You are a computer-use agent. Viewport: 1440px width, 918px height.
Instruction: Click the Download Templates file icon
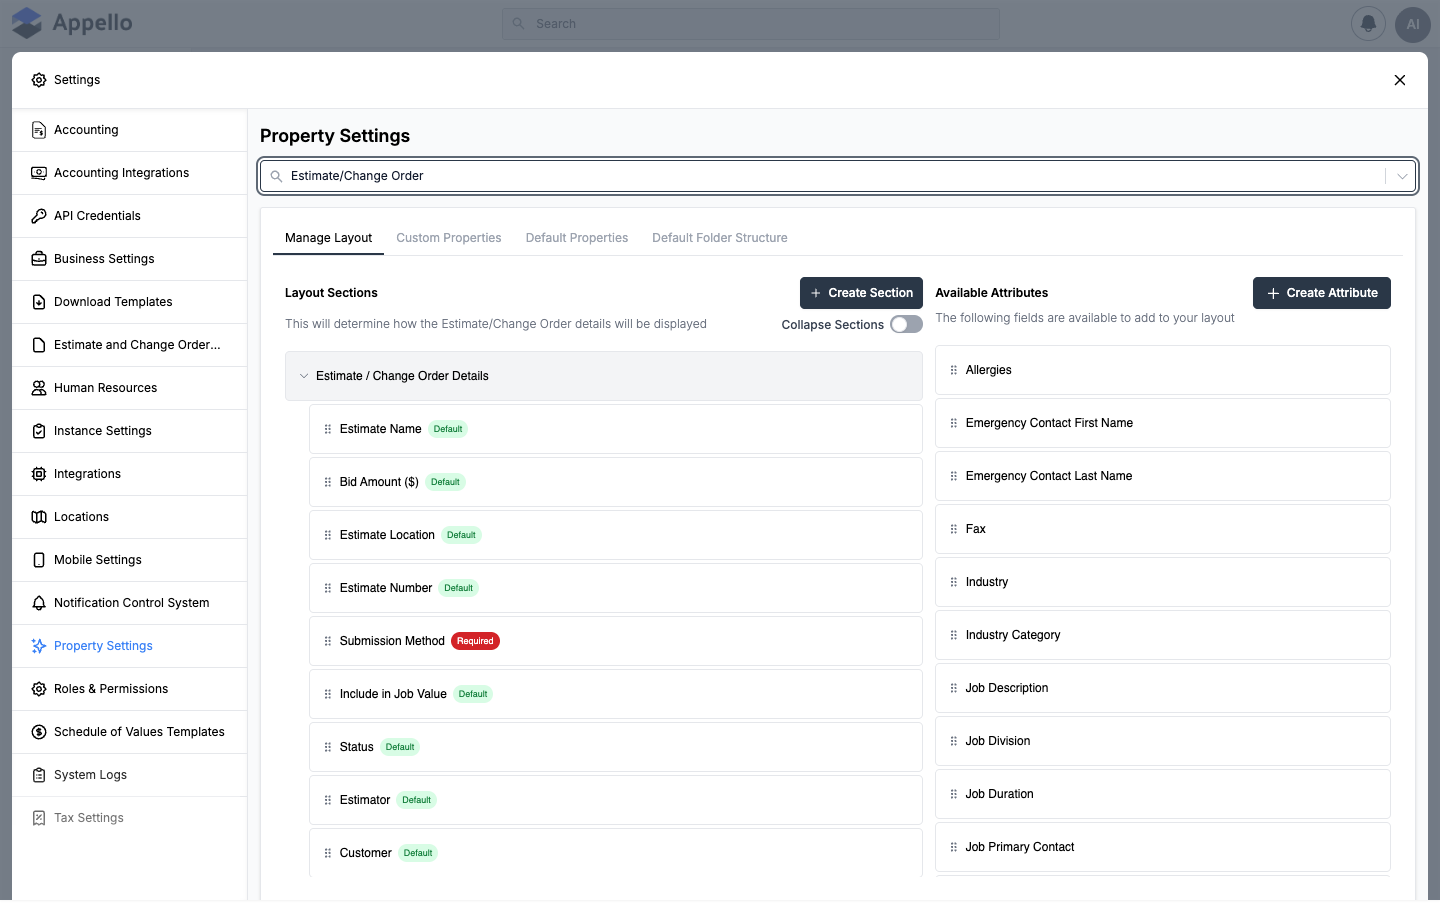pos(39,302)
